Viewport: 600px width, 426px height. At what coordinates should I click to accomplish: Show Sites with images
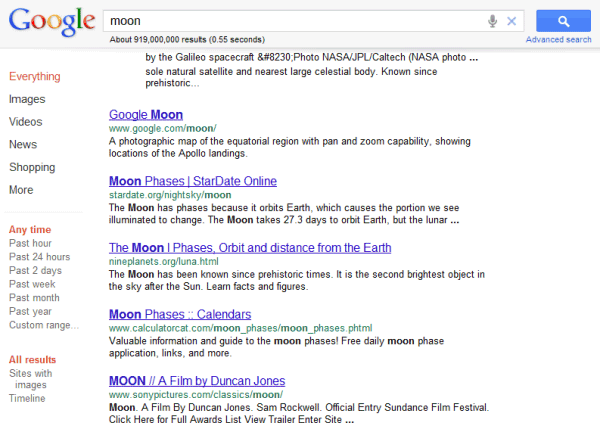click(x=31, y=379)
